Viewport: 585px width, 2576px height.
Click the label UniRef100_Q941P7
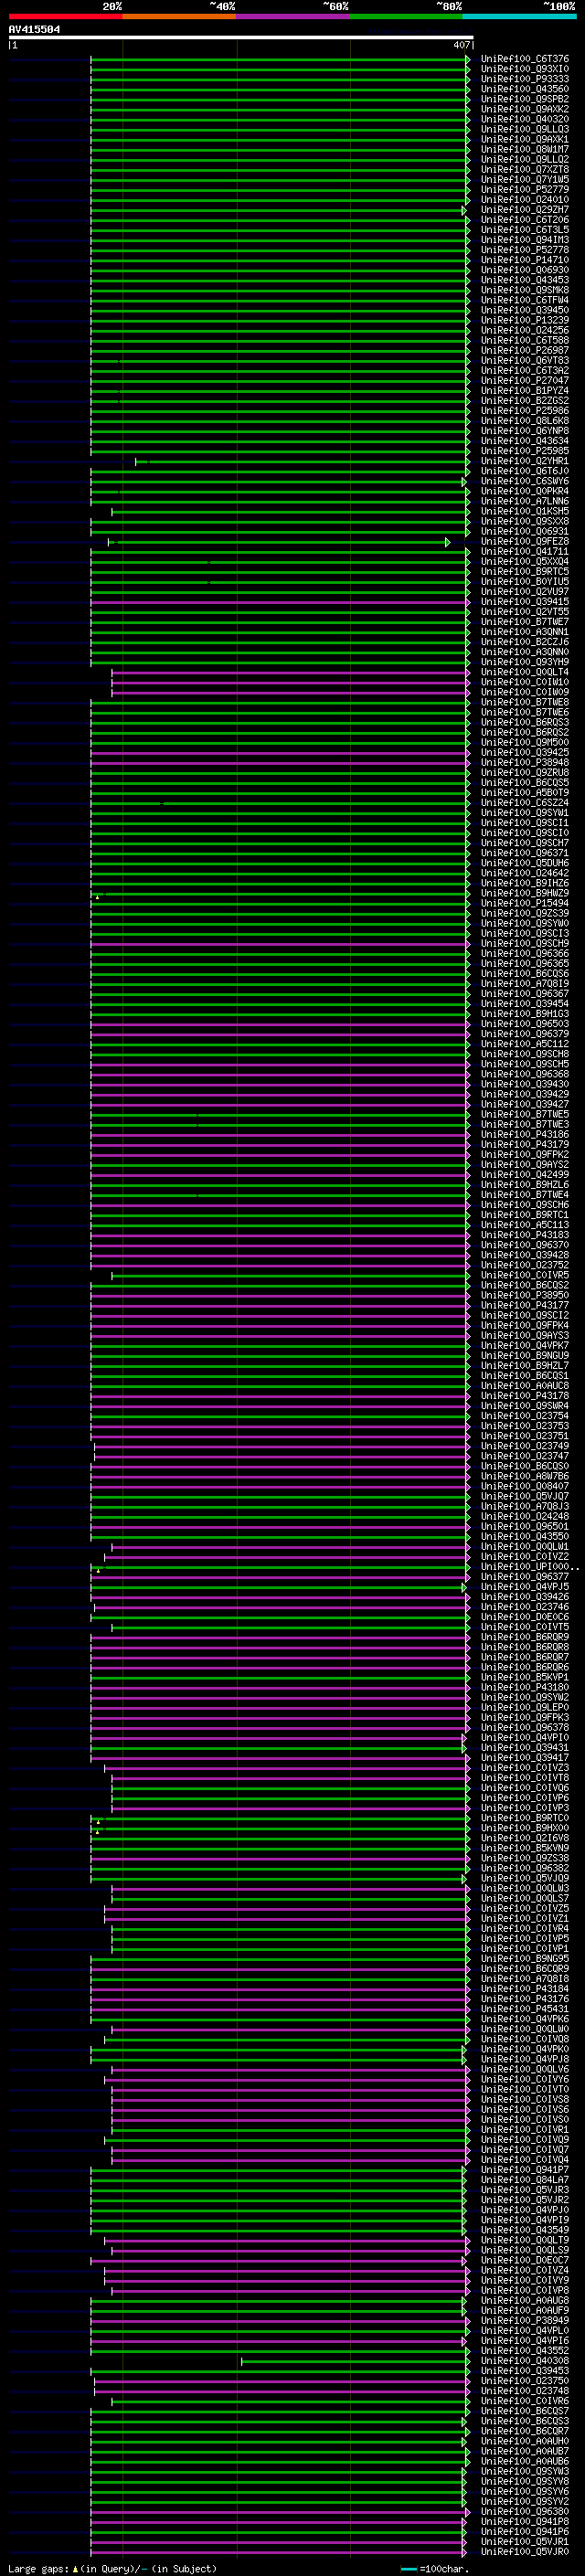click(x=525, y=2170)
